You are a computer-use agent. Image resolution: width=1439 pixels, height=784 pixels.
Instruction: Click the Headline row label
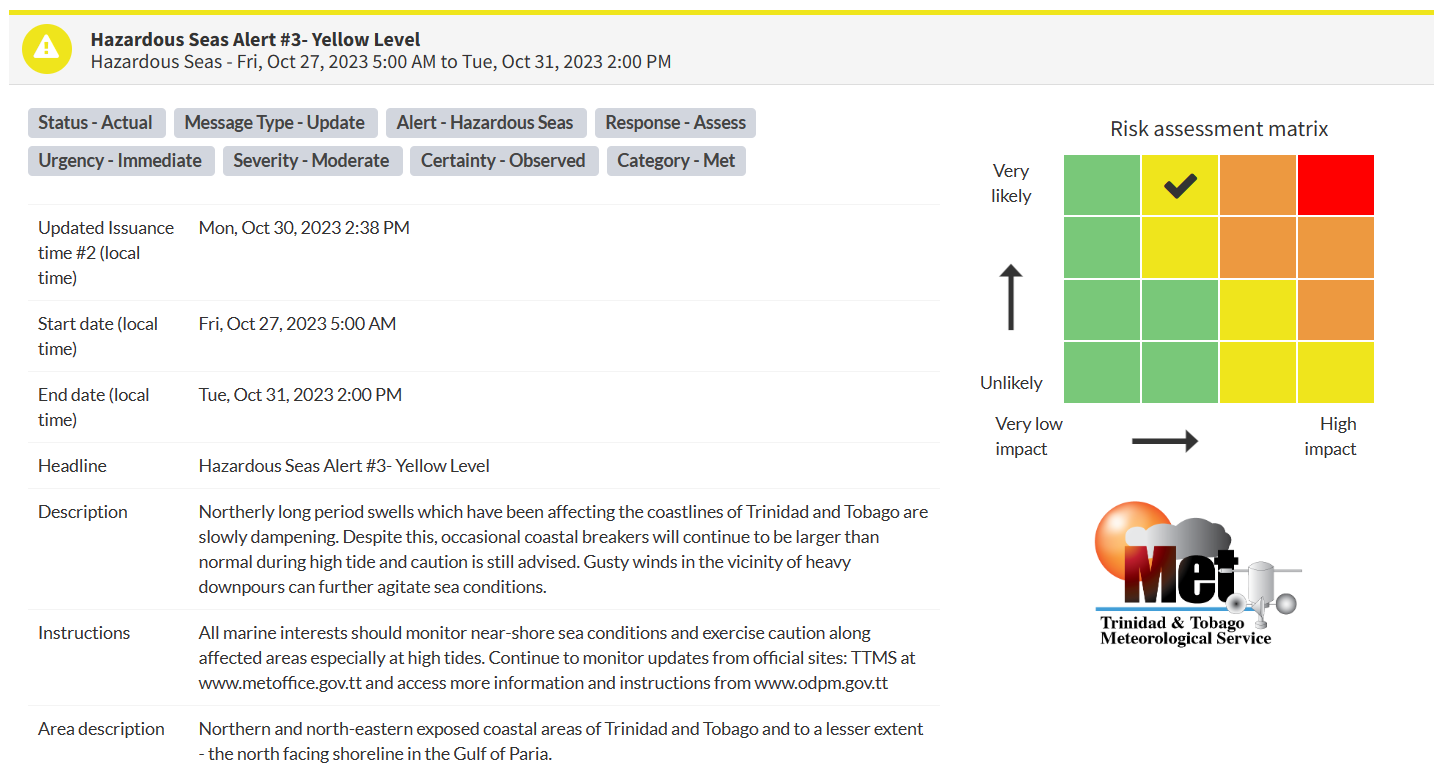[72, 466]
